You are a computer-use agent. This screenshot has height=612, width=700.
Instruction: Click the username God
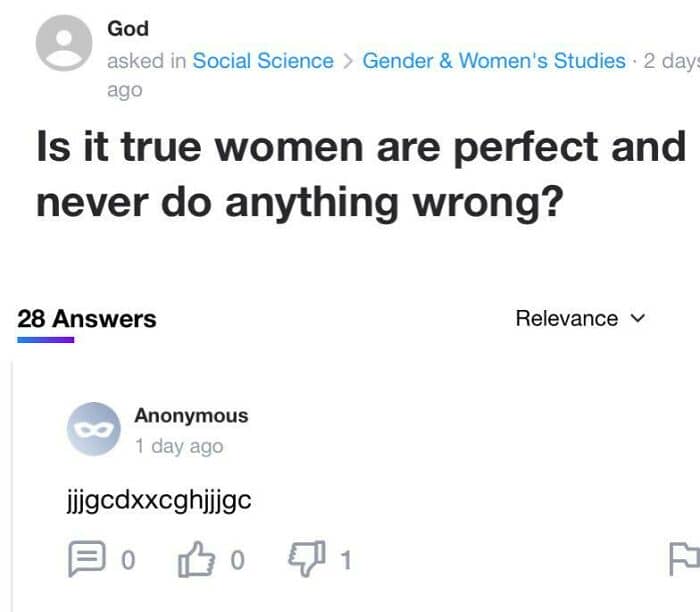(128, 29)
